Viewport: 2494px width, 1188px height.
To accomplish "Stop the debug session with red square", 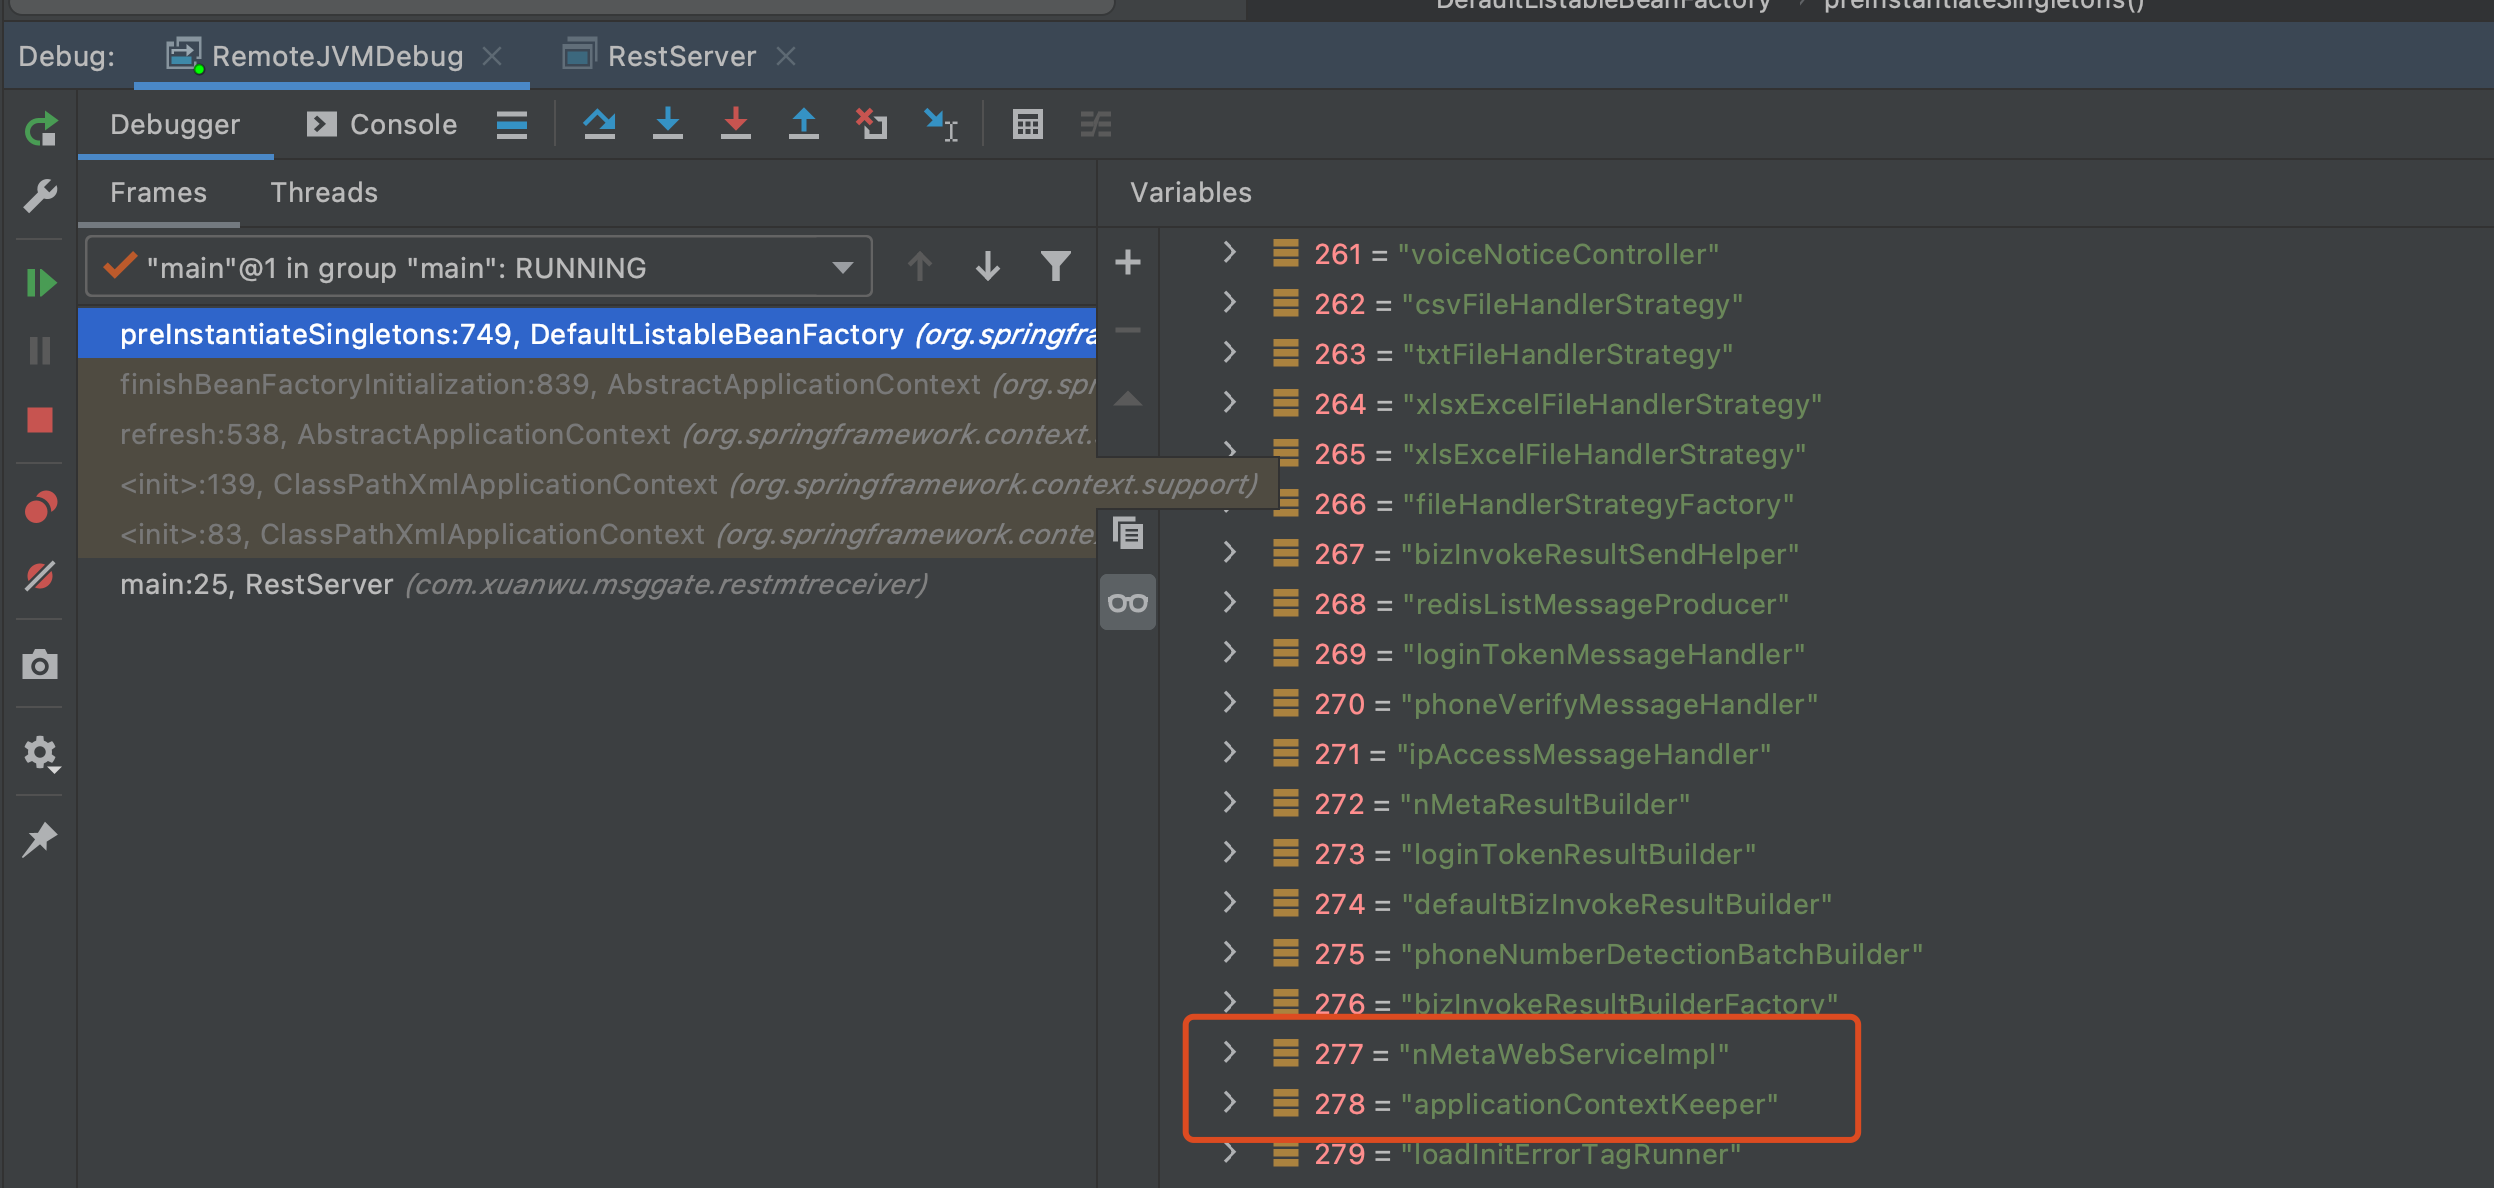I will click(40, 420).
